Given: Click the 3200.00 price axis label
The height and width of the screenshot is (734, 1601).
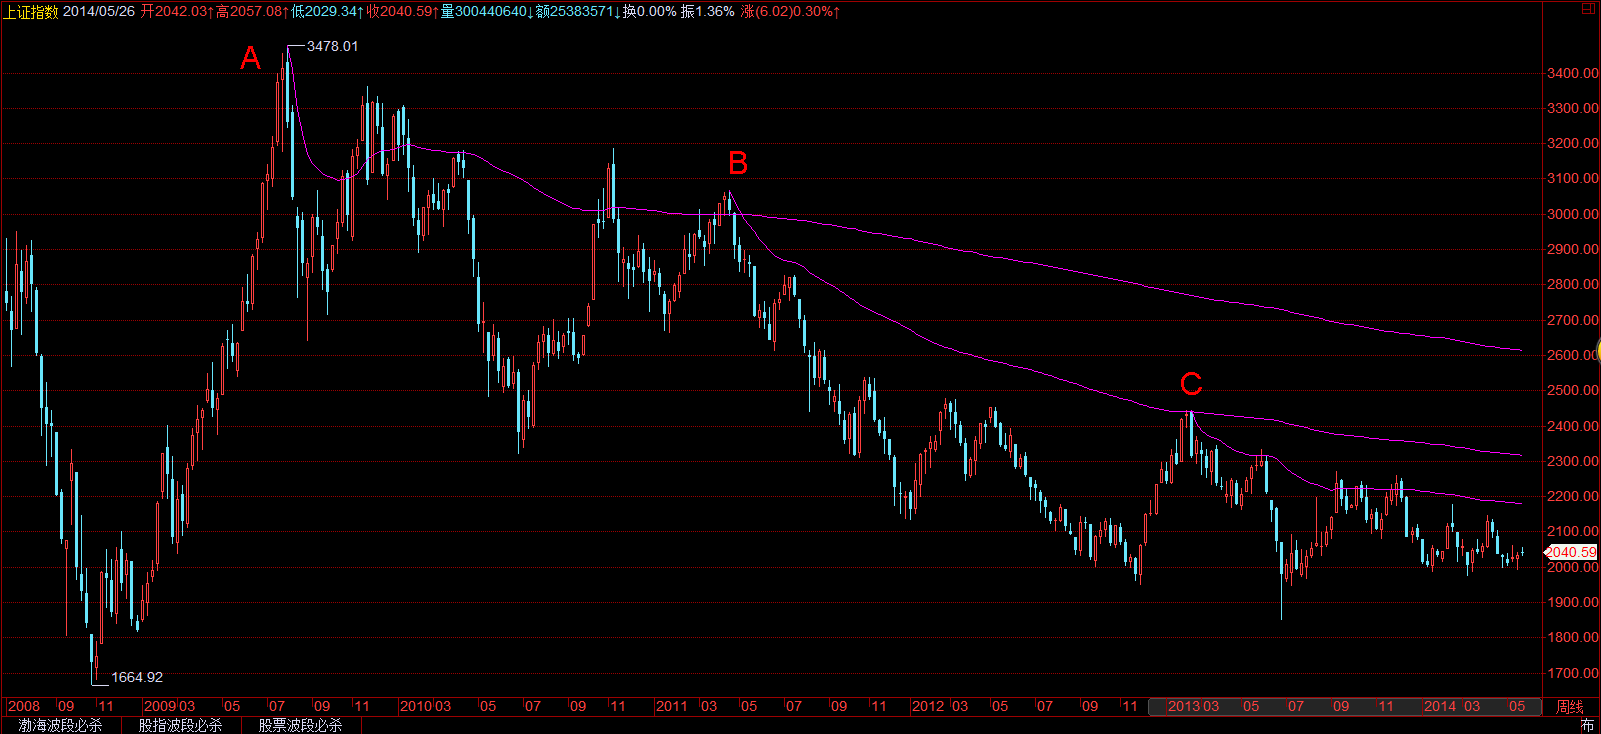Looking at the screenshot, I should 1572,143.
